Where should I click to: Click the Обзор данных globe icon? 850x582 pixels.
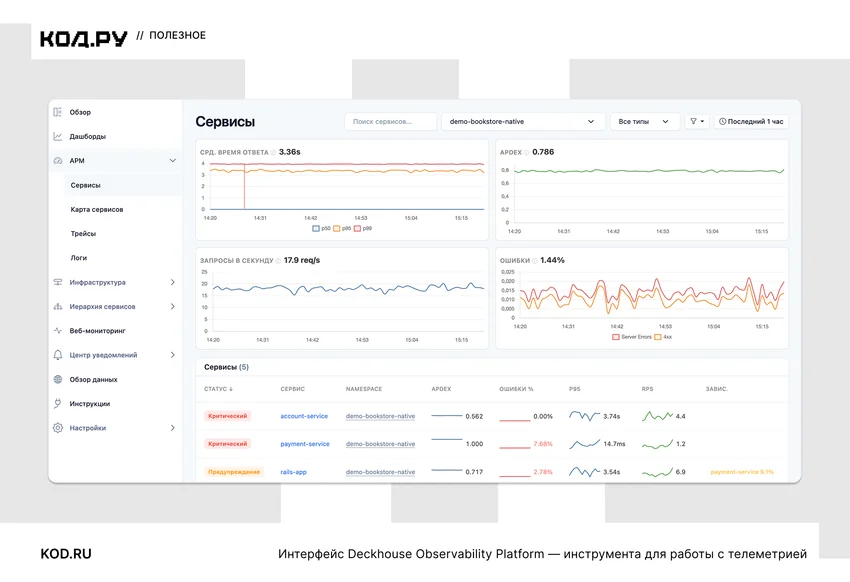click(57, 379)
